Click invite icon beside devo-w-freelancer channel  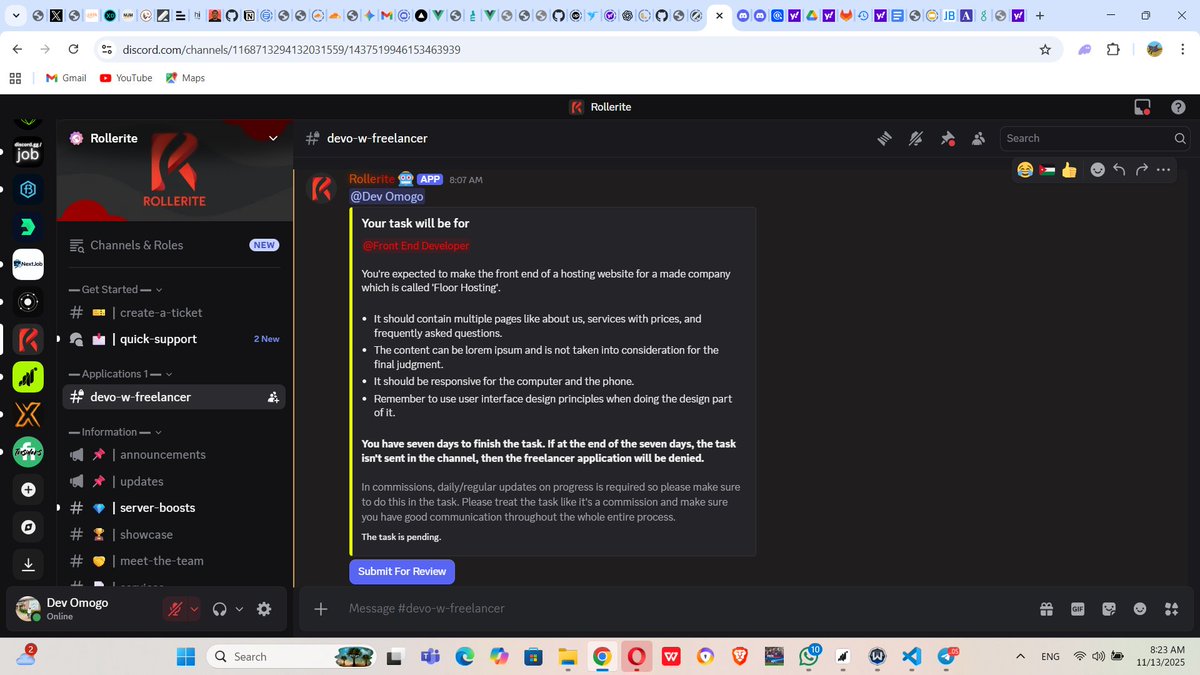point(273,397)
